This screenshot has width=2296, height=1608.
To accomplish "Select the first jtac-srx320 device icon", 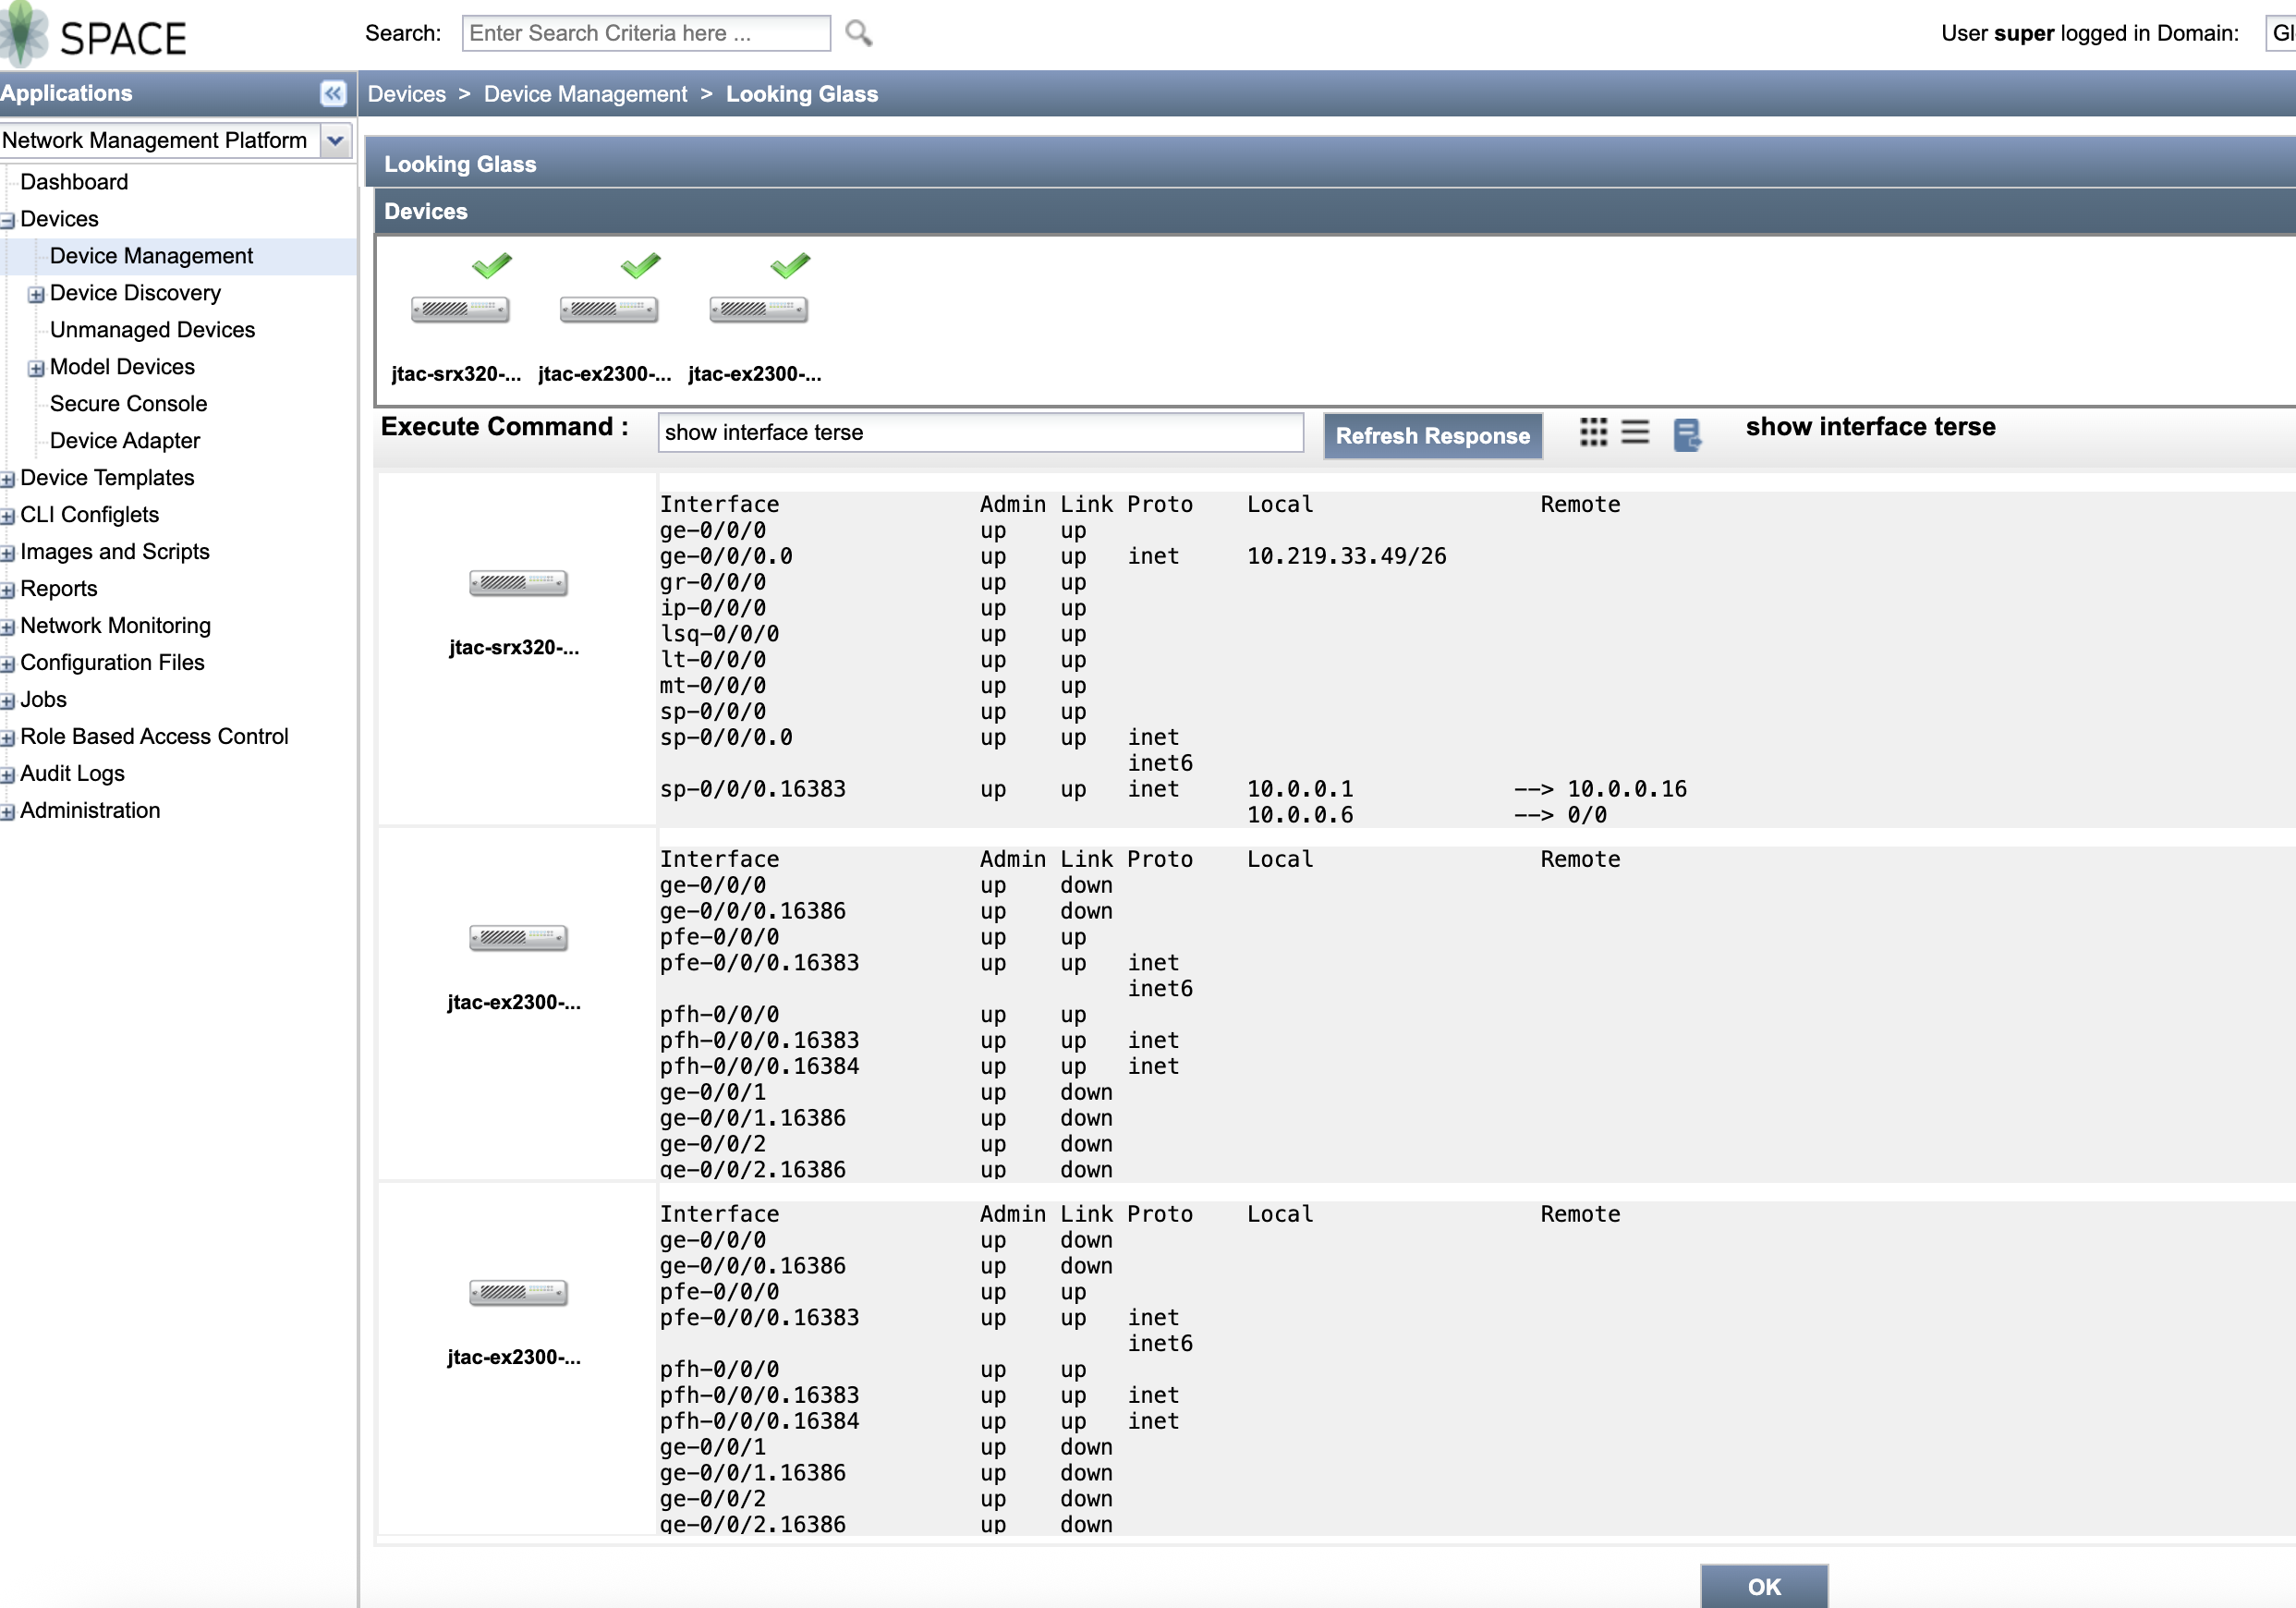I will point(460,310).
